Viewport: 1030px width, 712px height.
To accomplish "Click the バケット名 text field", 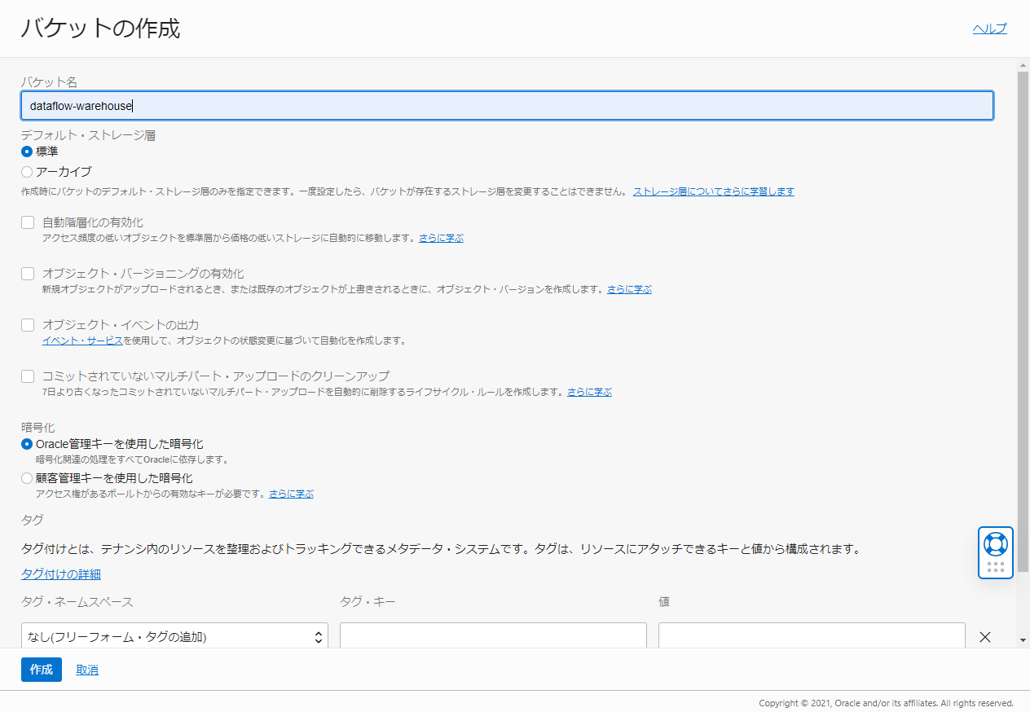I will 507,106.
